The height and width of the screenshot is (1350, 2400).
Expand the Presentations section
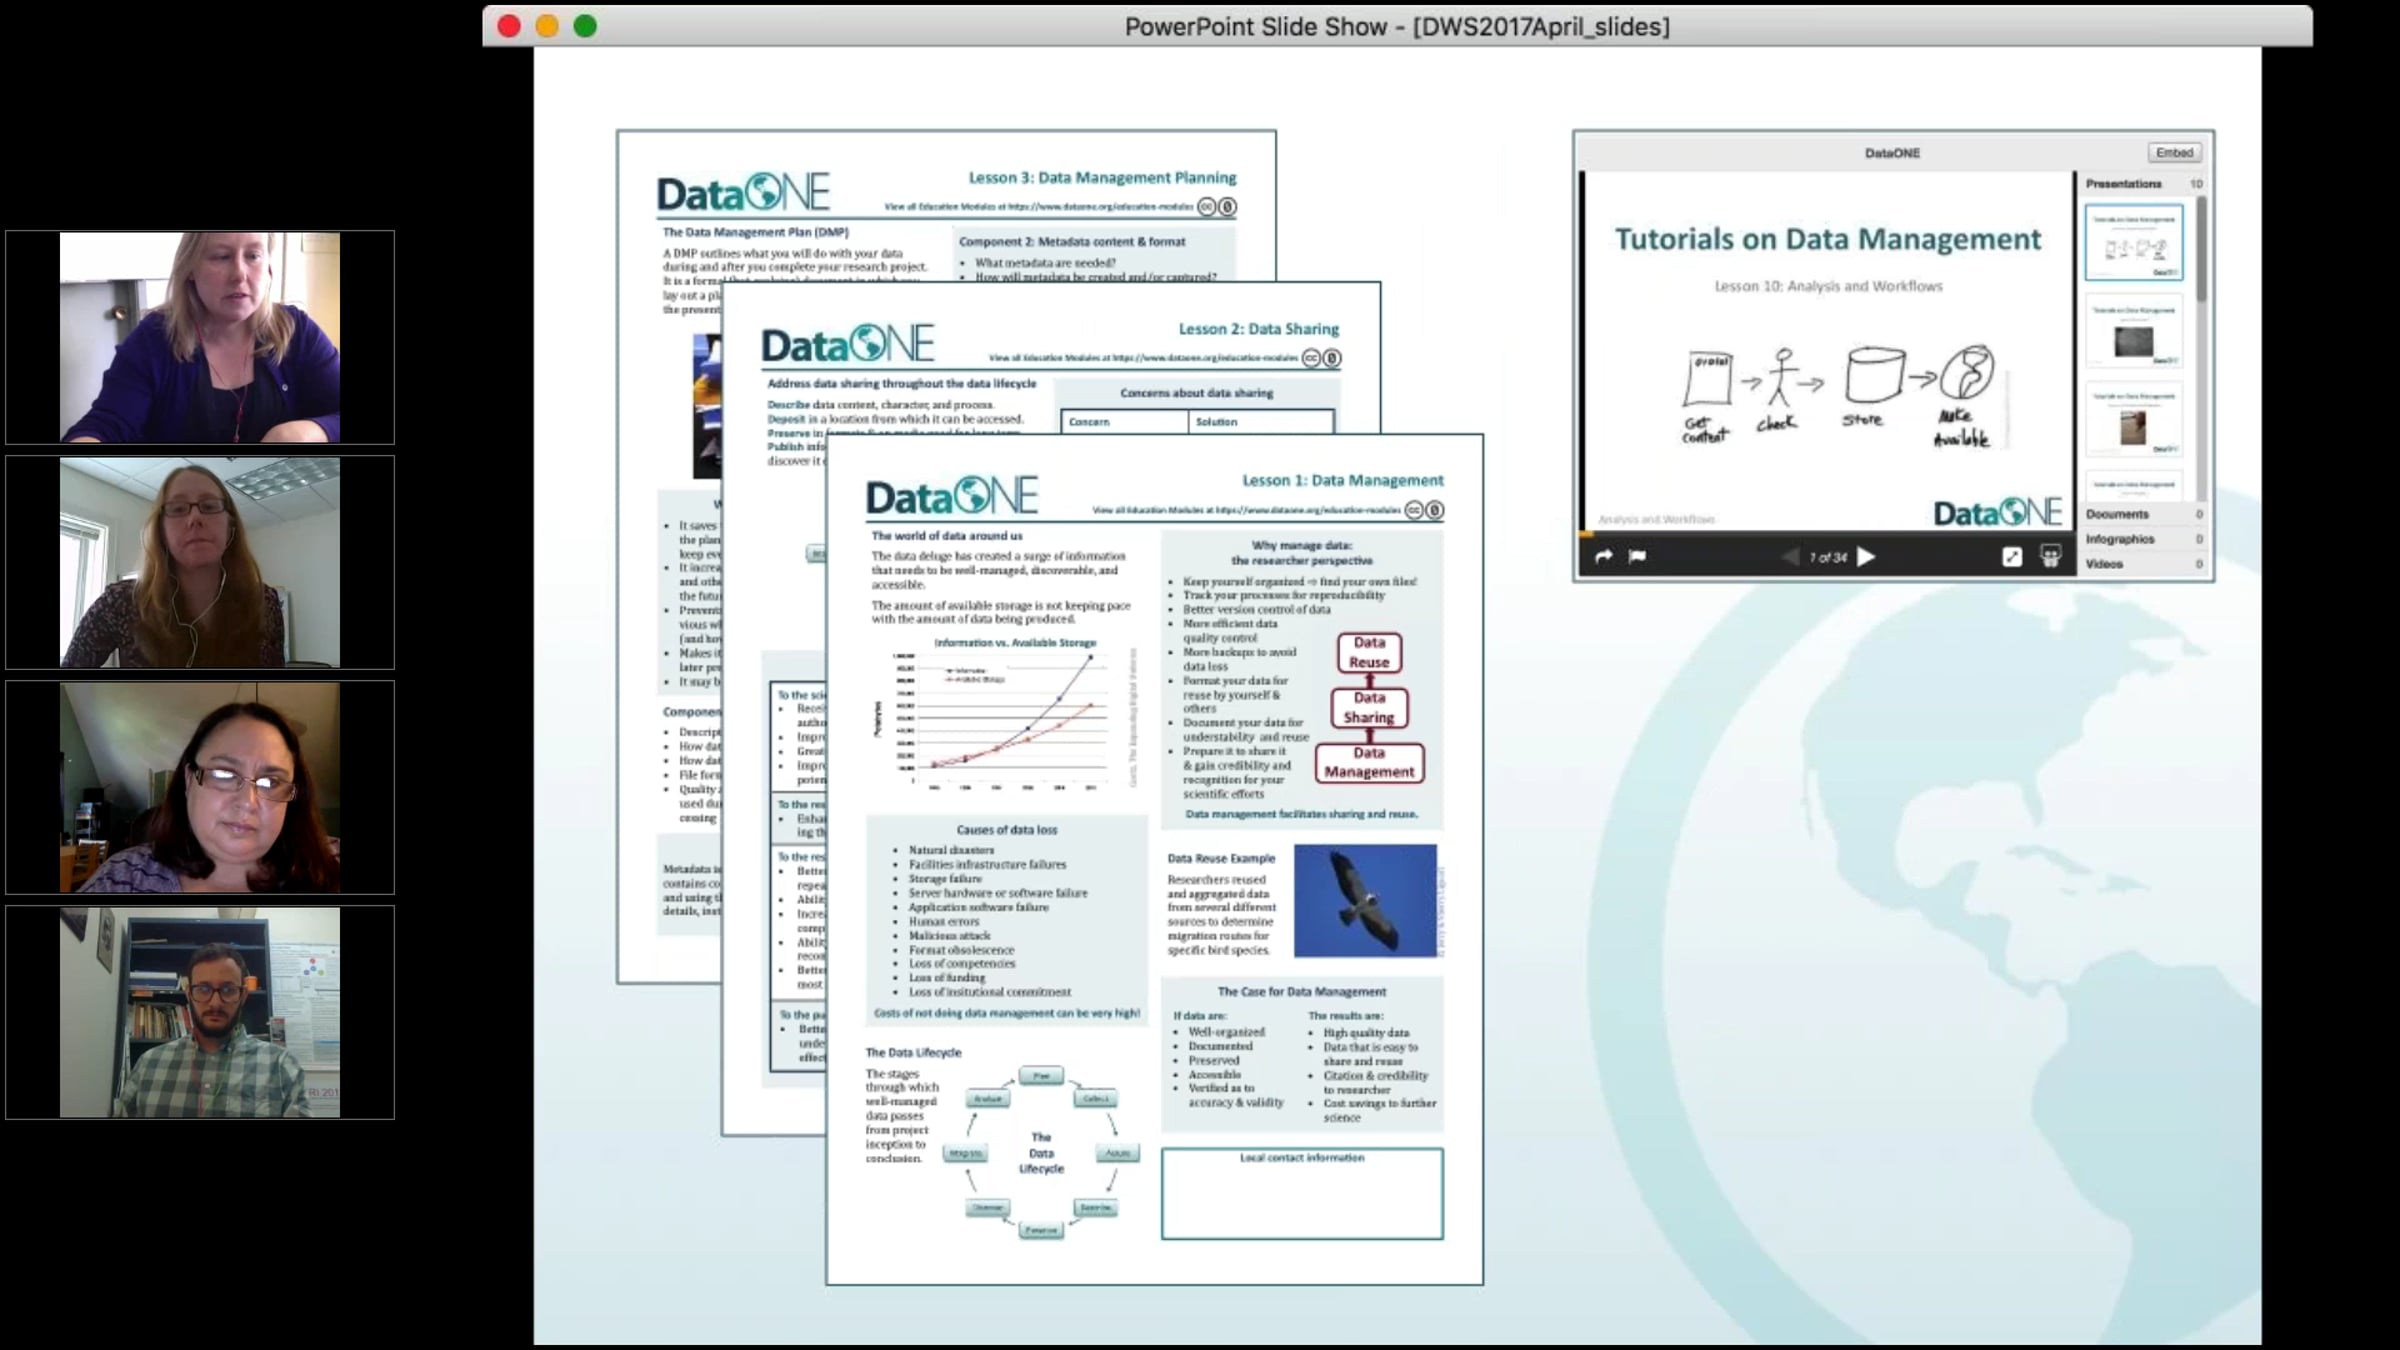pos(2124,184)
